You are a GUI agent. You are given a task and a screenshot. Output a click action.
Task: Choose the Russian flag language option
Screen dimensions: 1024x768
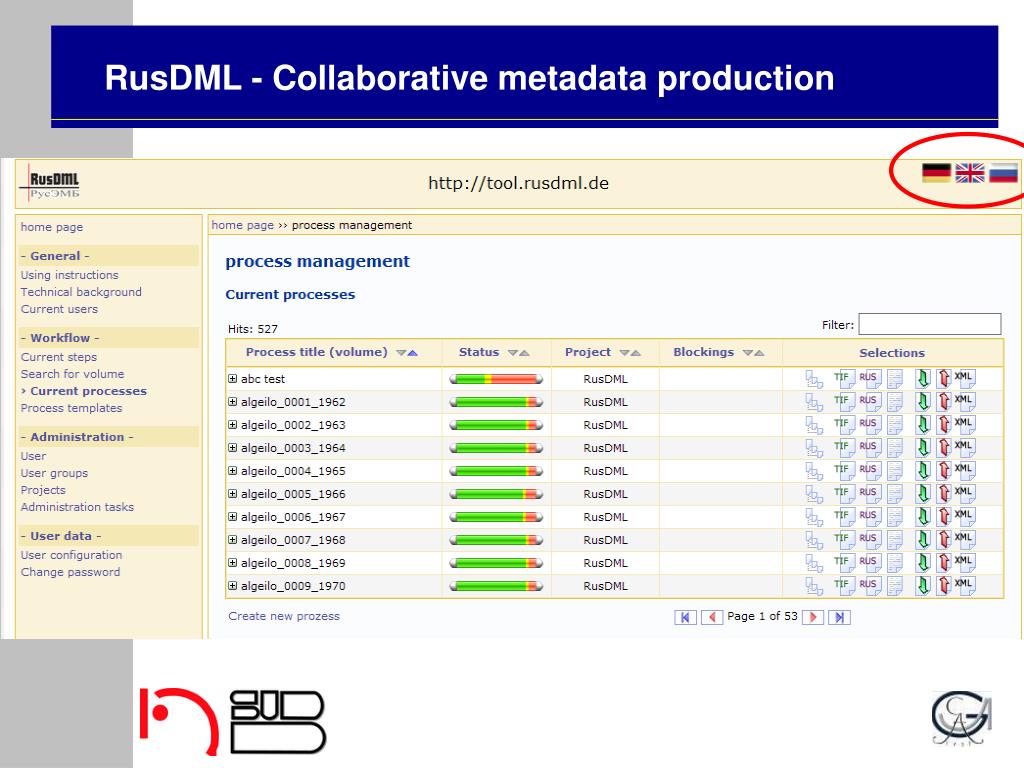click(x=1003, y=173)
